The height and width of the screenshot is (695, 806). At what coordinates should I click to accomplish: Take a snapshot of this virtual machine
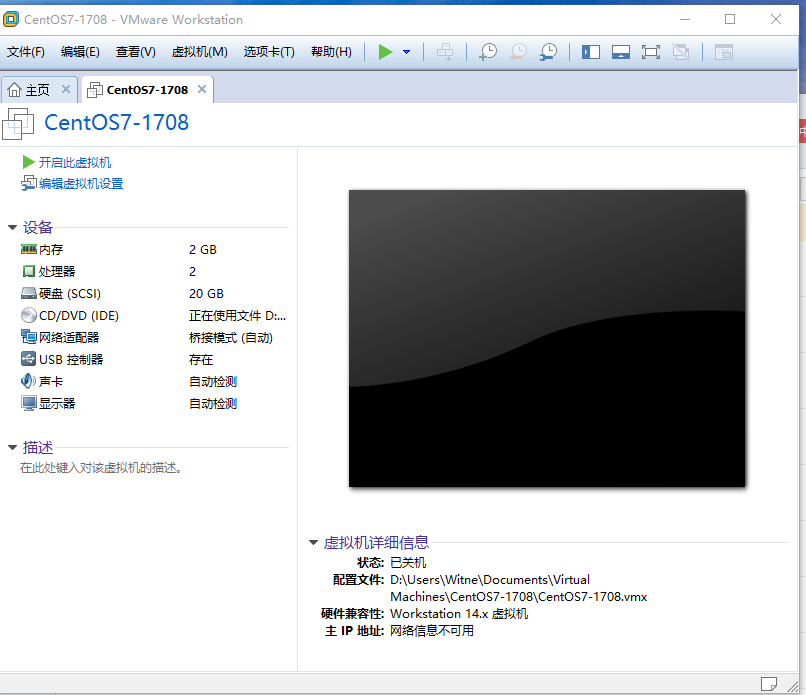click(x=488, y=52)
